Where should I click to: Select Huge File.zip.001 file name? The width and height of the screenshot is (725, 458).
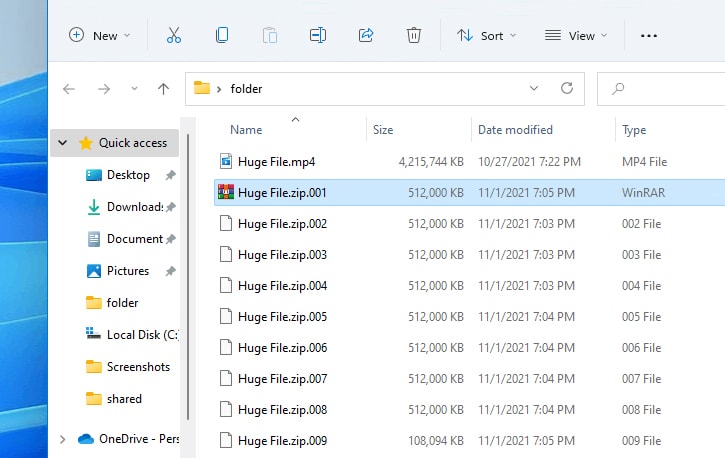[x=282, y=193]
